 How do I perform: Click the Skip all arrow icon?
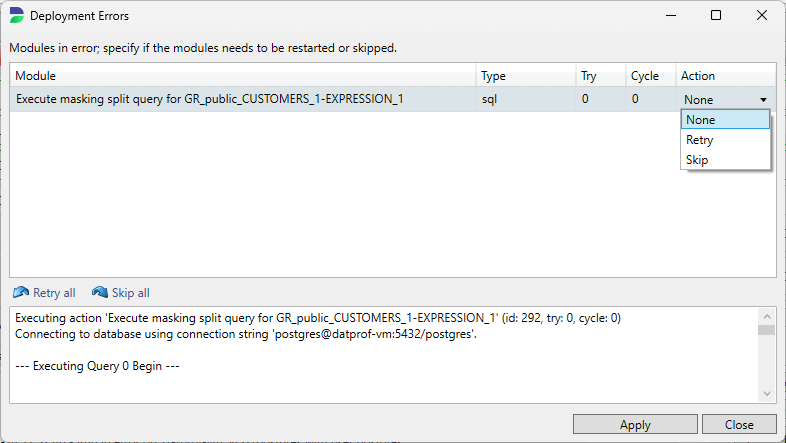(99, 293)
